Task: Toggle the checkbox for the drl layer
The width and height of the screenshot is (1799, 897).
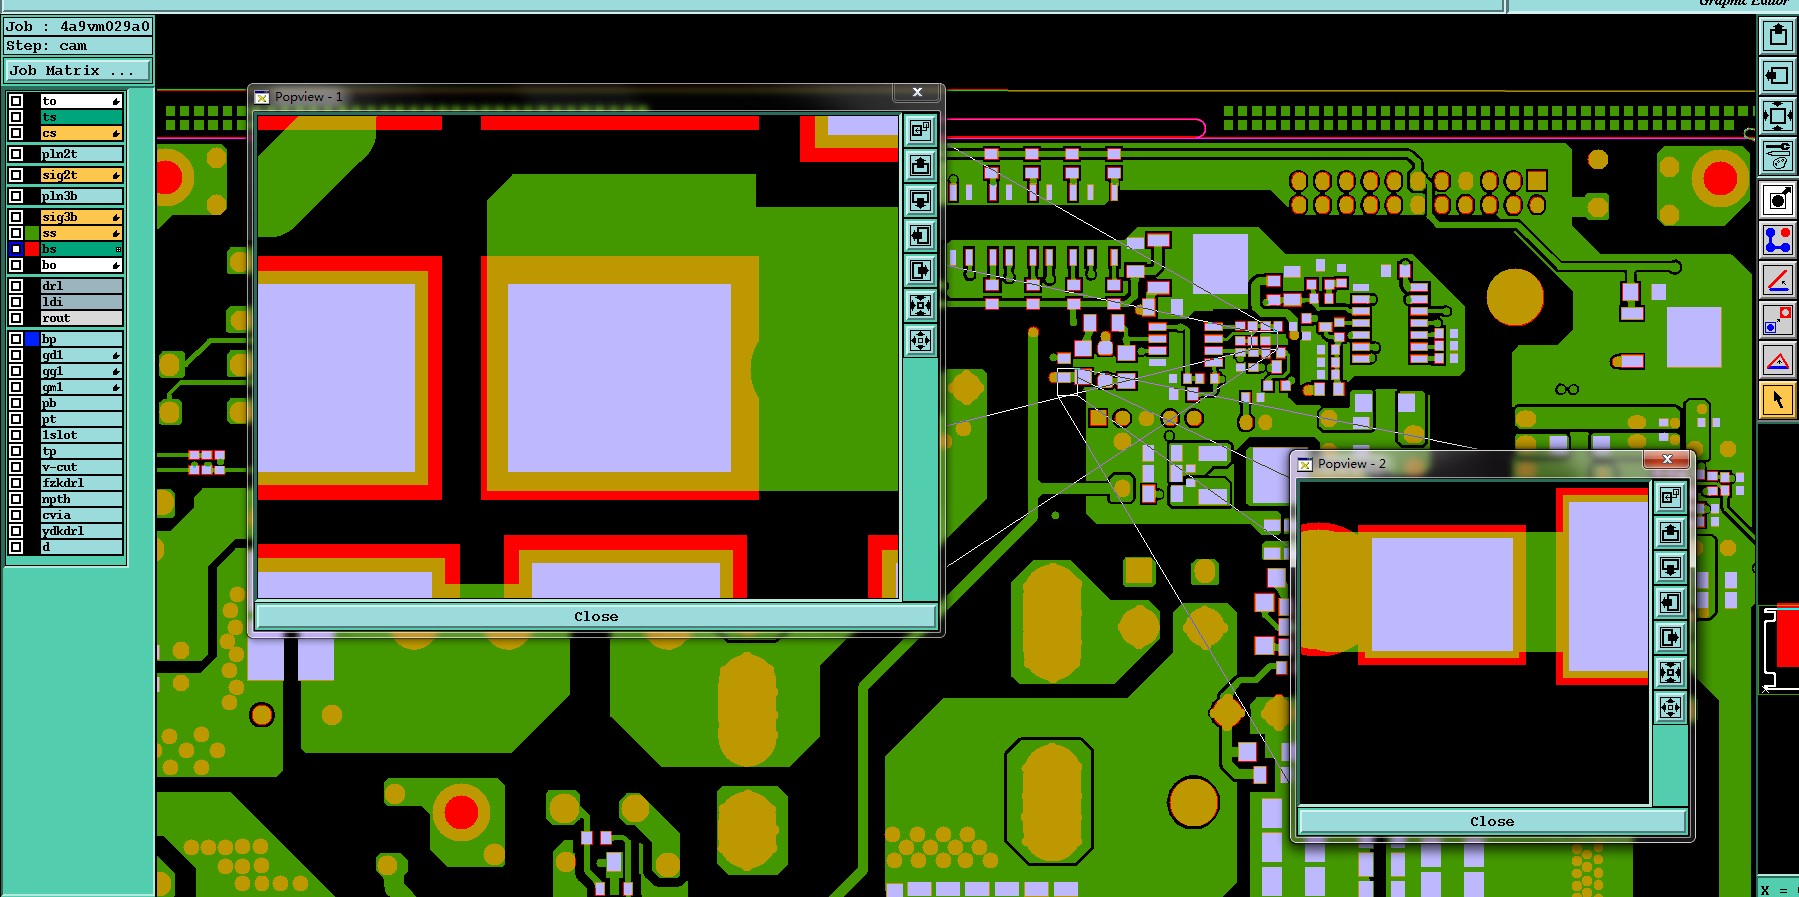Action: click(x=16, y=286)
